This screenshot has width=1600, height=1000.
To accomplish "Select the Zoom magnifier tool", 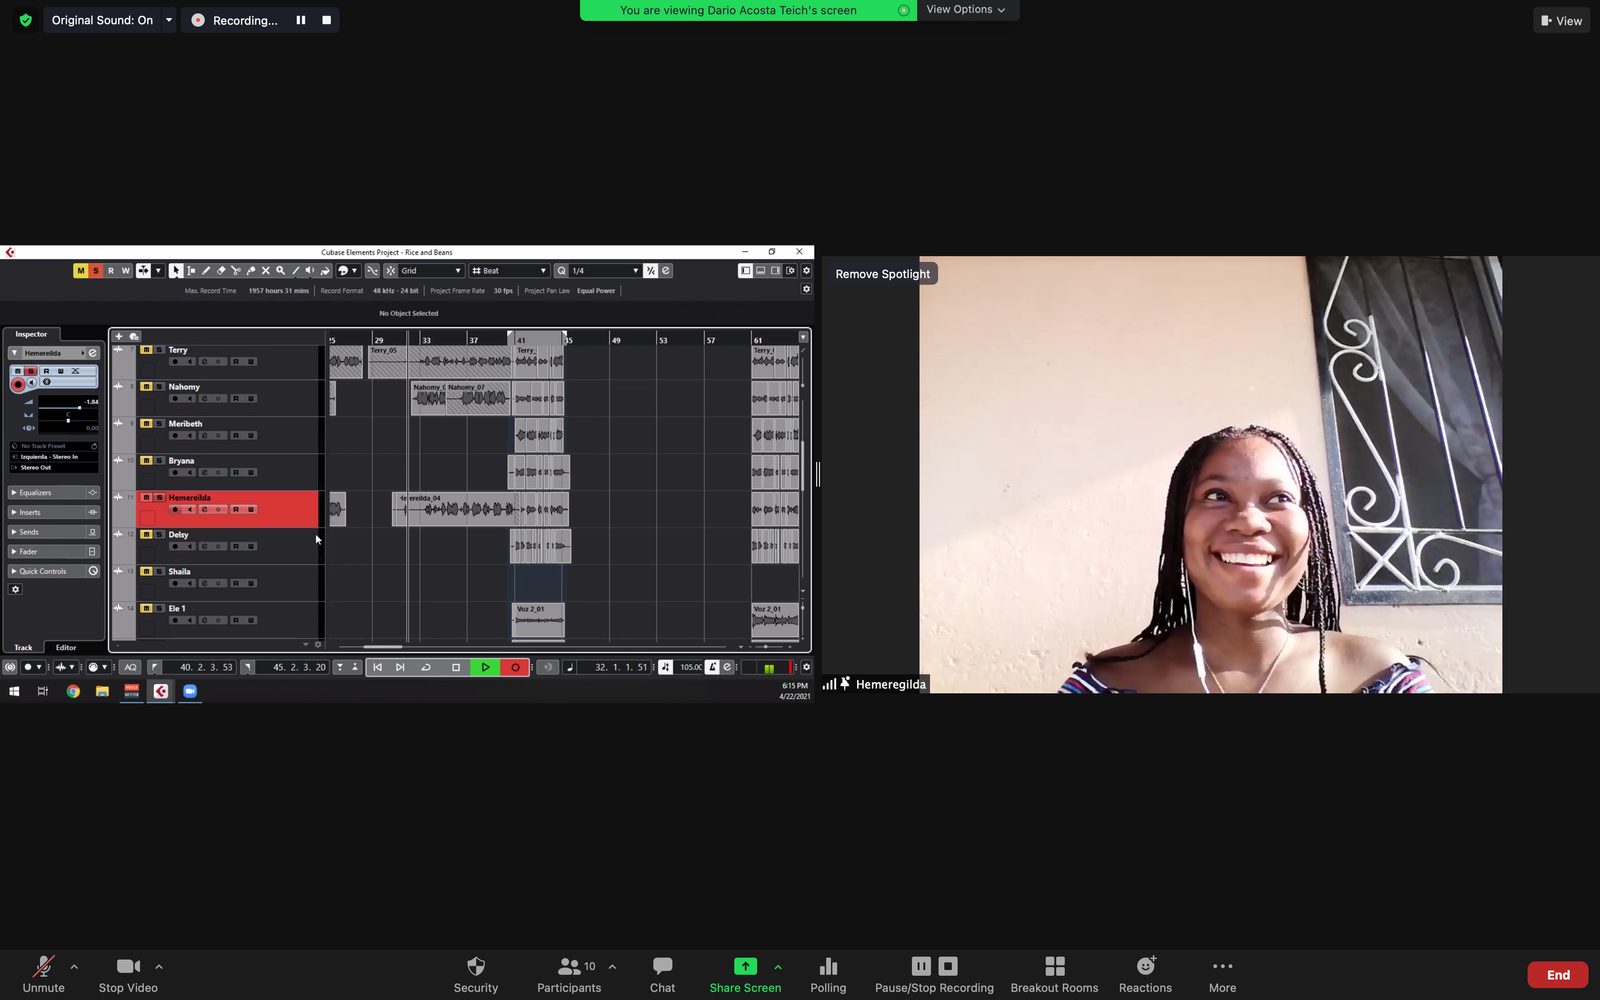I will point(281,271).
